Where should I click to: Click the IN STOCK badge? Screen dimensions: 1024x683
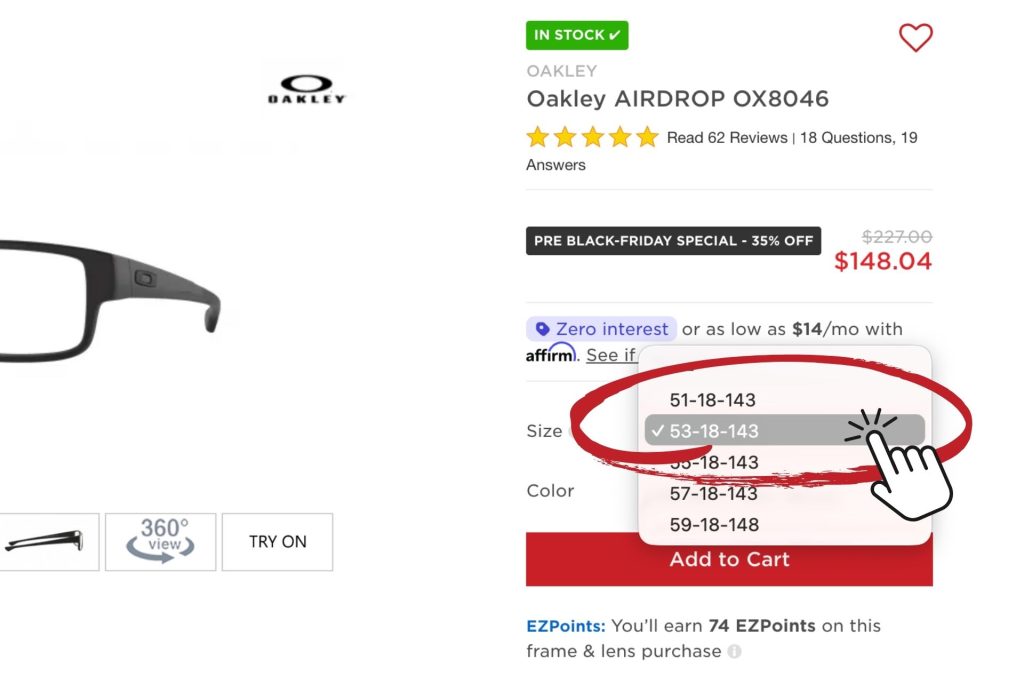(x=577, y=35)
